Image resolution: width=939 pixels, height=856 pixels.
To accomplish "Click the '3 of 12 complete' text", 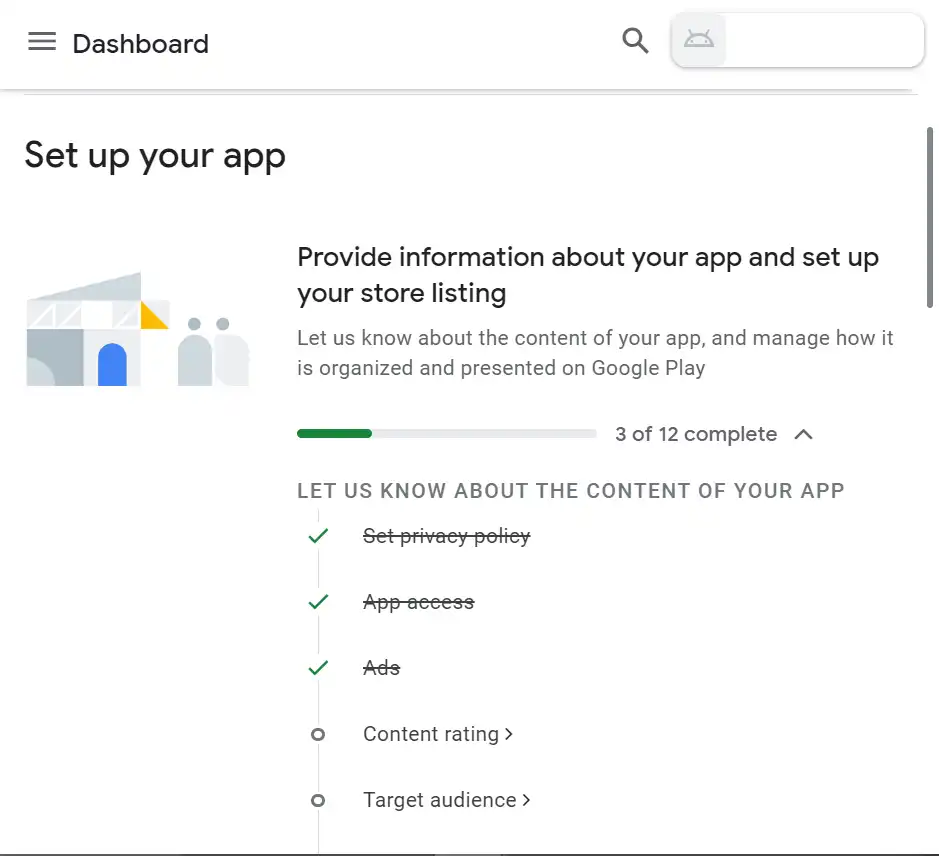I will [x=696, y=434].
